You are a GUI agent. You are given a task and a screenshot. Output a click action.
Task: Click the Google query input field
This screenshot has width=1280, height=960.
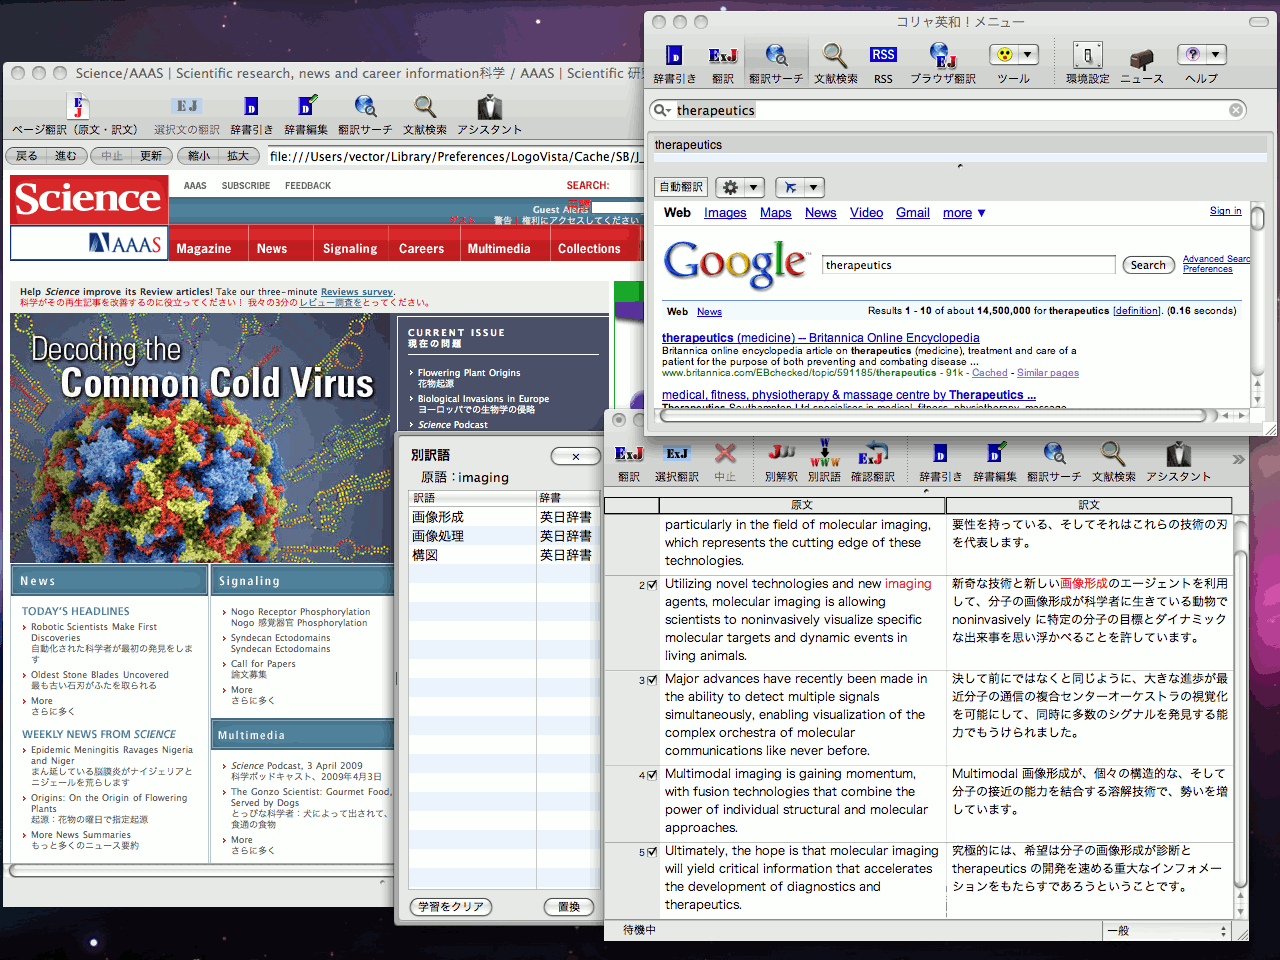click(x=968, y=265)
